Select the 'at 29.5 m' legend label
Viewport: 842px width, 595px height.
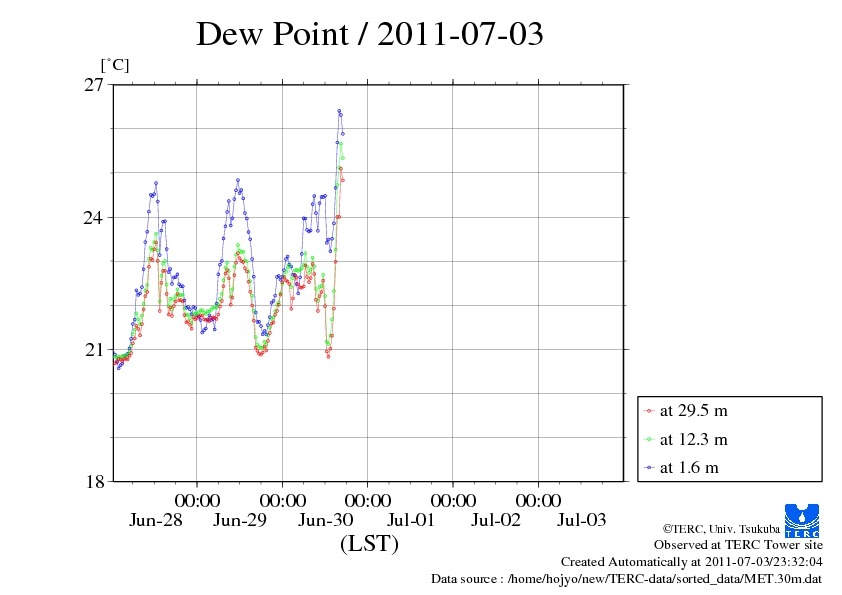coord(694,411)
